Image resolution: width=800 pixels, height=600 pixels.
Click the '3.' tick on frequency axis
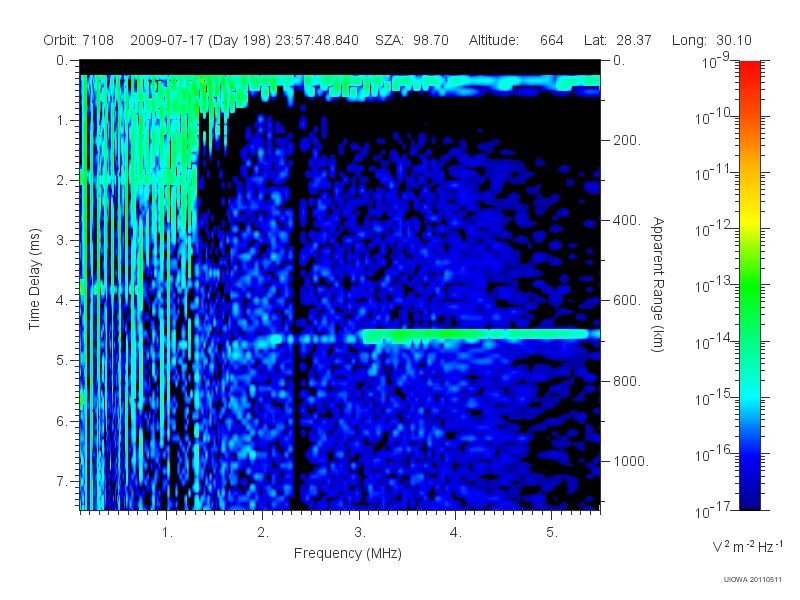(360, 533)
